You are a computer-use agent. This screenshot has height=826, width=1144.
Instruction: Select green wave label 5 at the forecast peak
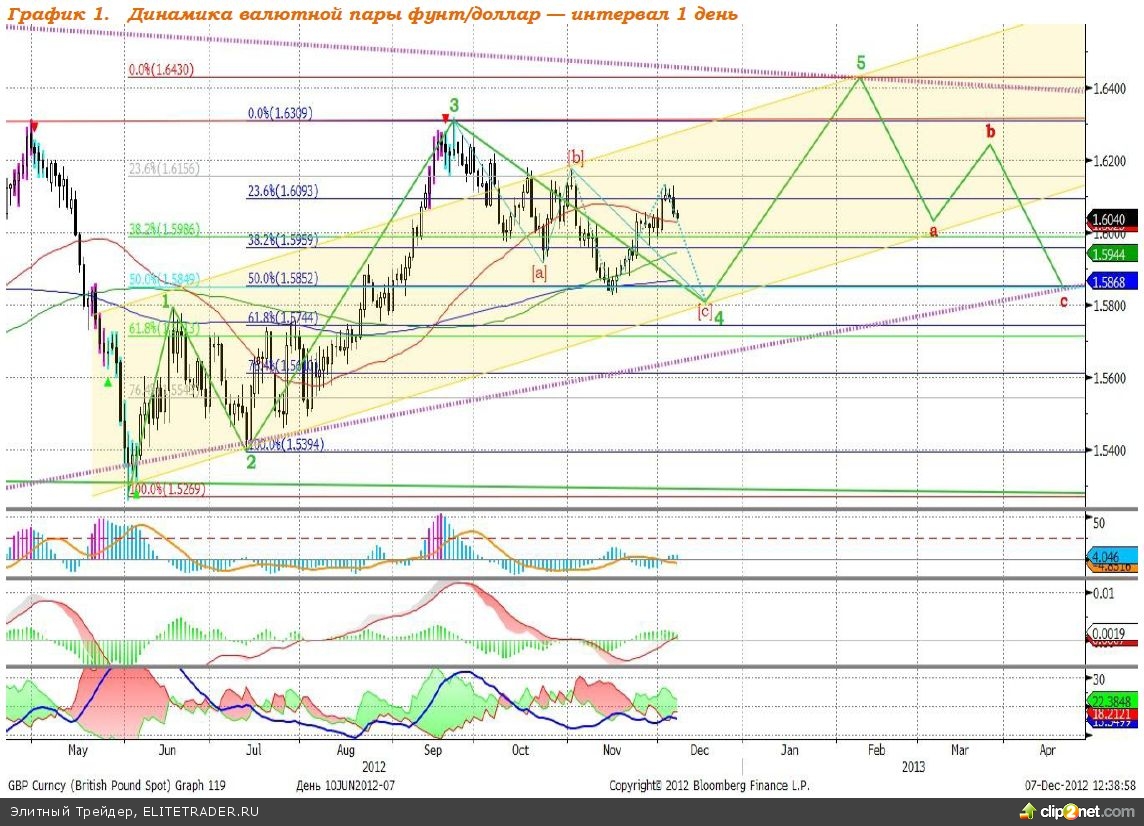861,63
